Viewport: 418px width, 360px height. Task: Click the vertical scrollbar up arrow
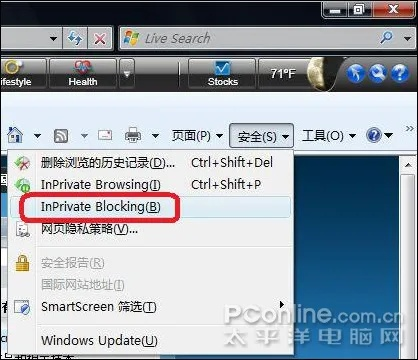coord(408,165)
